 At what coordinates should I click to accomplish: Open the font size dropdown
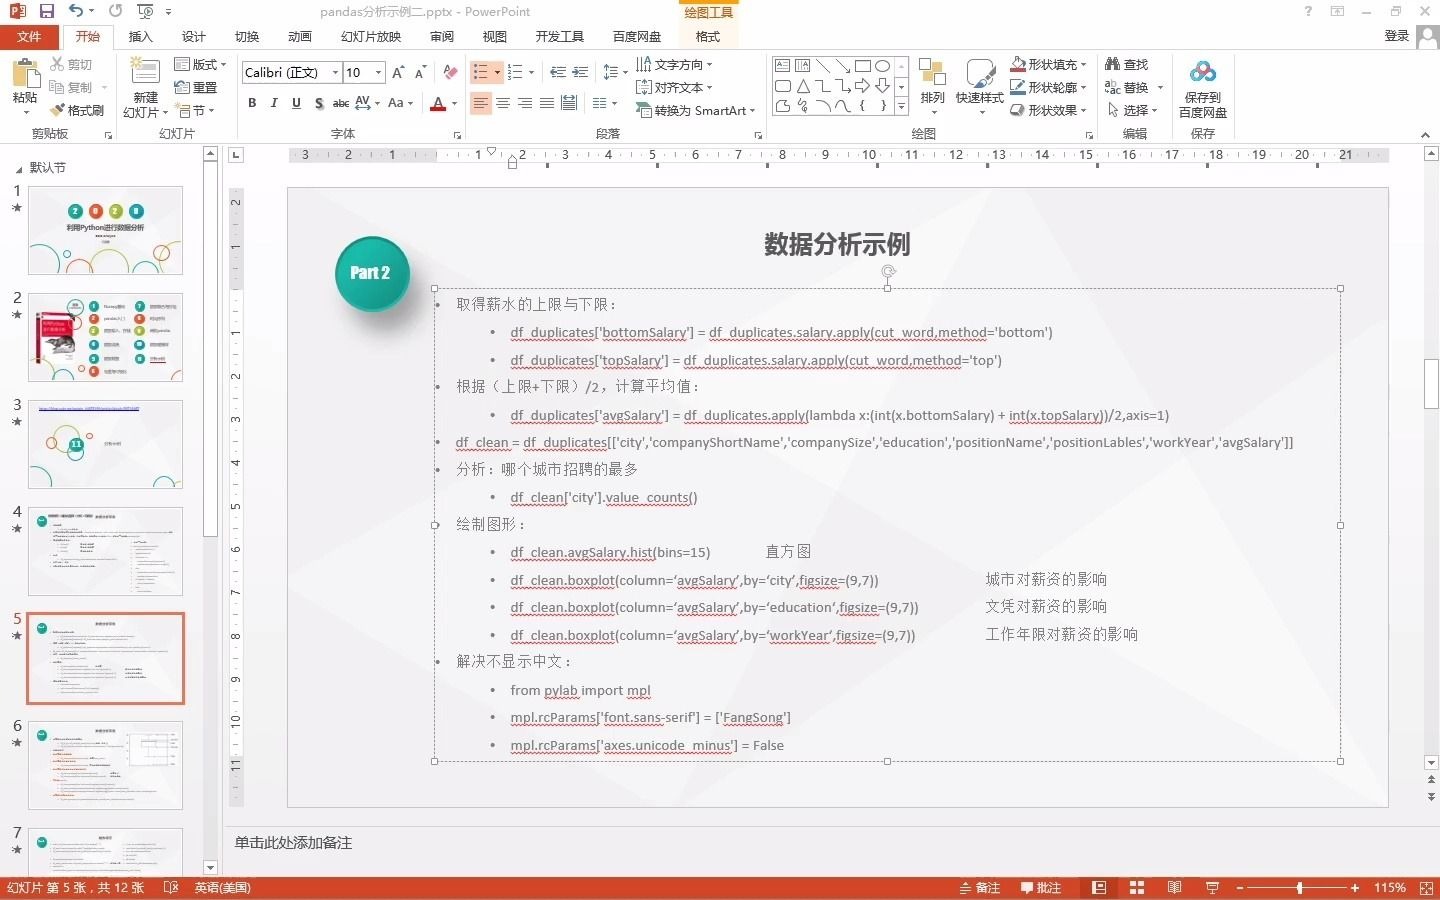[378, 72]
